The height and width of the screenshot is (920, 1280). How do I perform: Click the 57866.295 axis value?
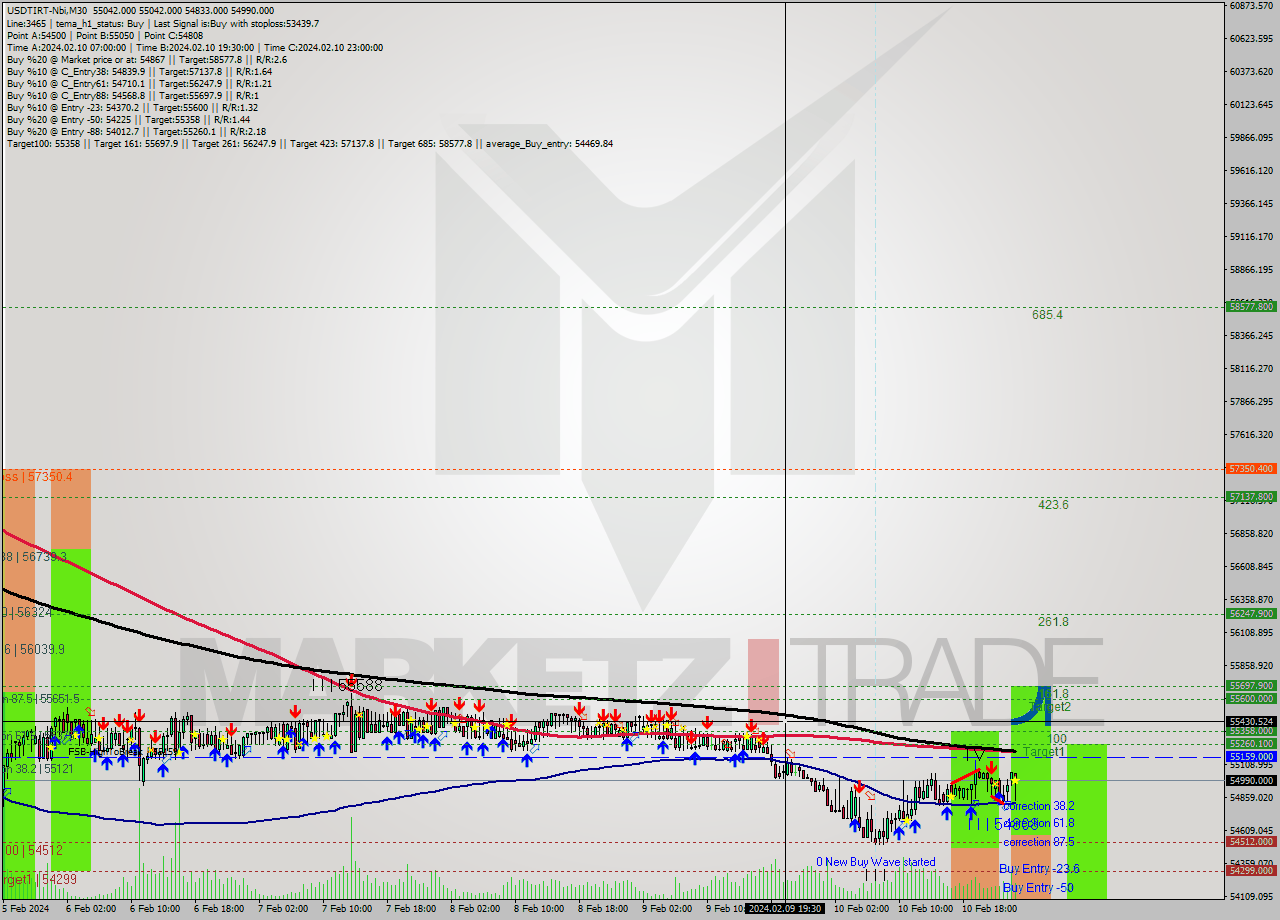[1250, 402]
